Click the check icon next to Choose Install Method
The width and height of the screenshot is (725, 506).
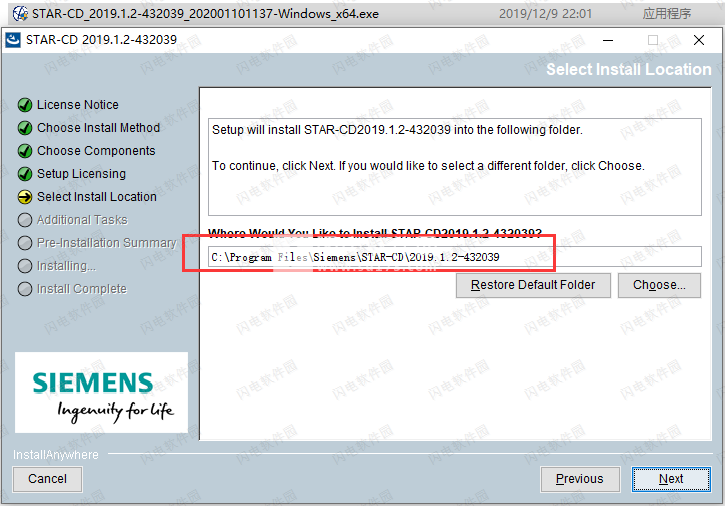pos(25,128)
